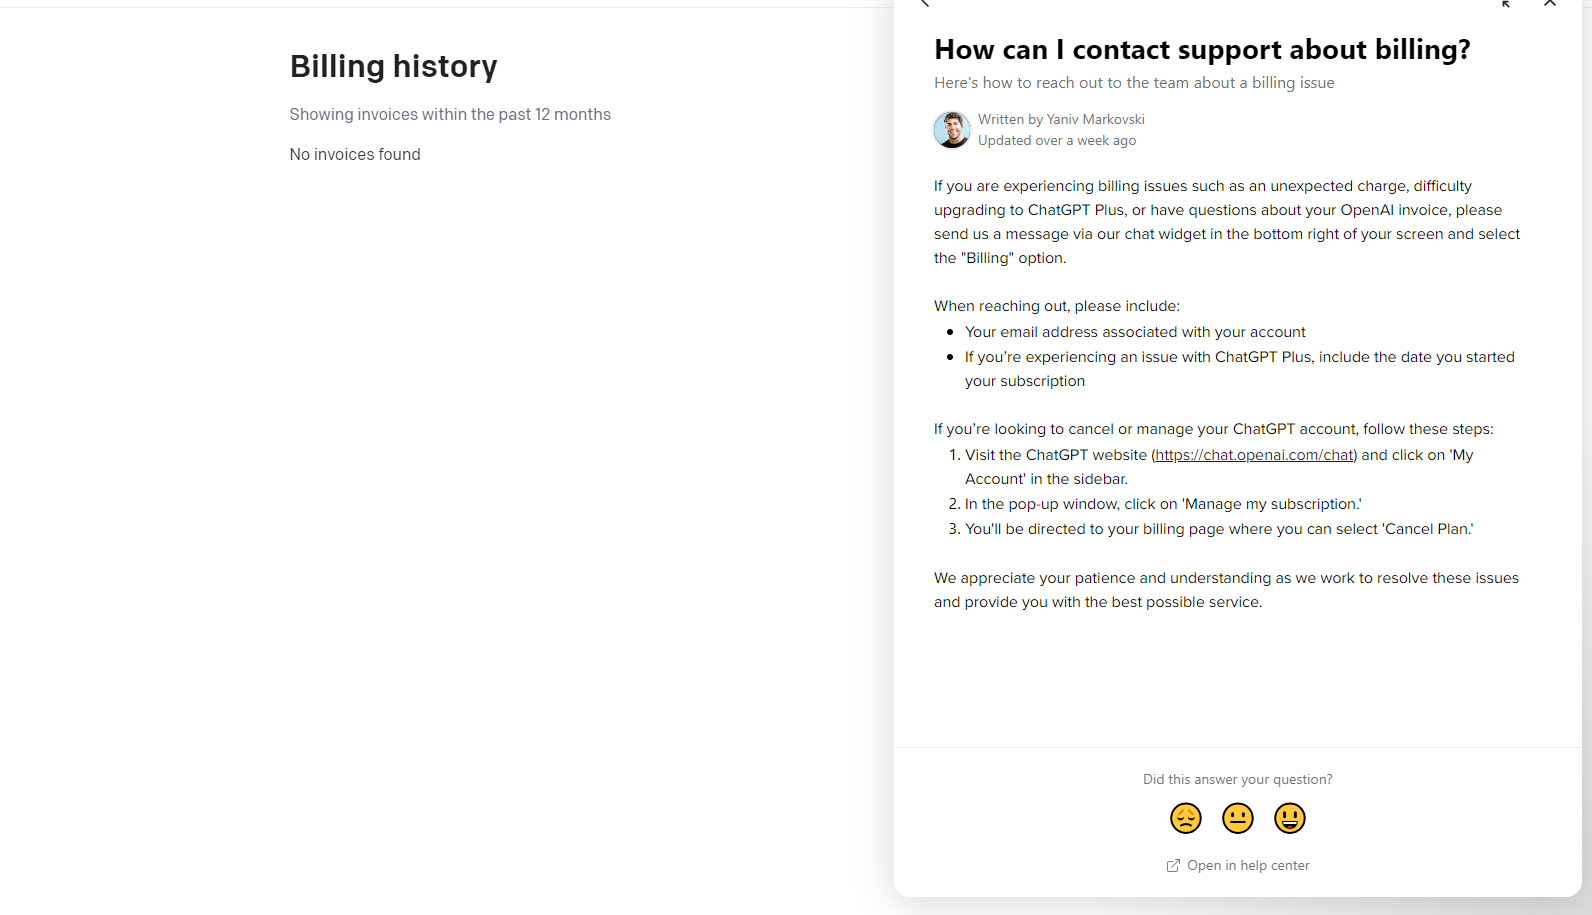
Task: Rate the article with the neutral face
Action: [1238, 818]
